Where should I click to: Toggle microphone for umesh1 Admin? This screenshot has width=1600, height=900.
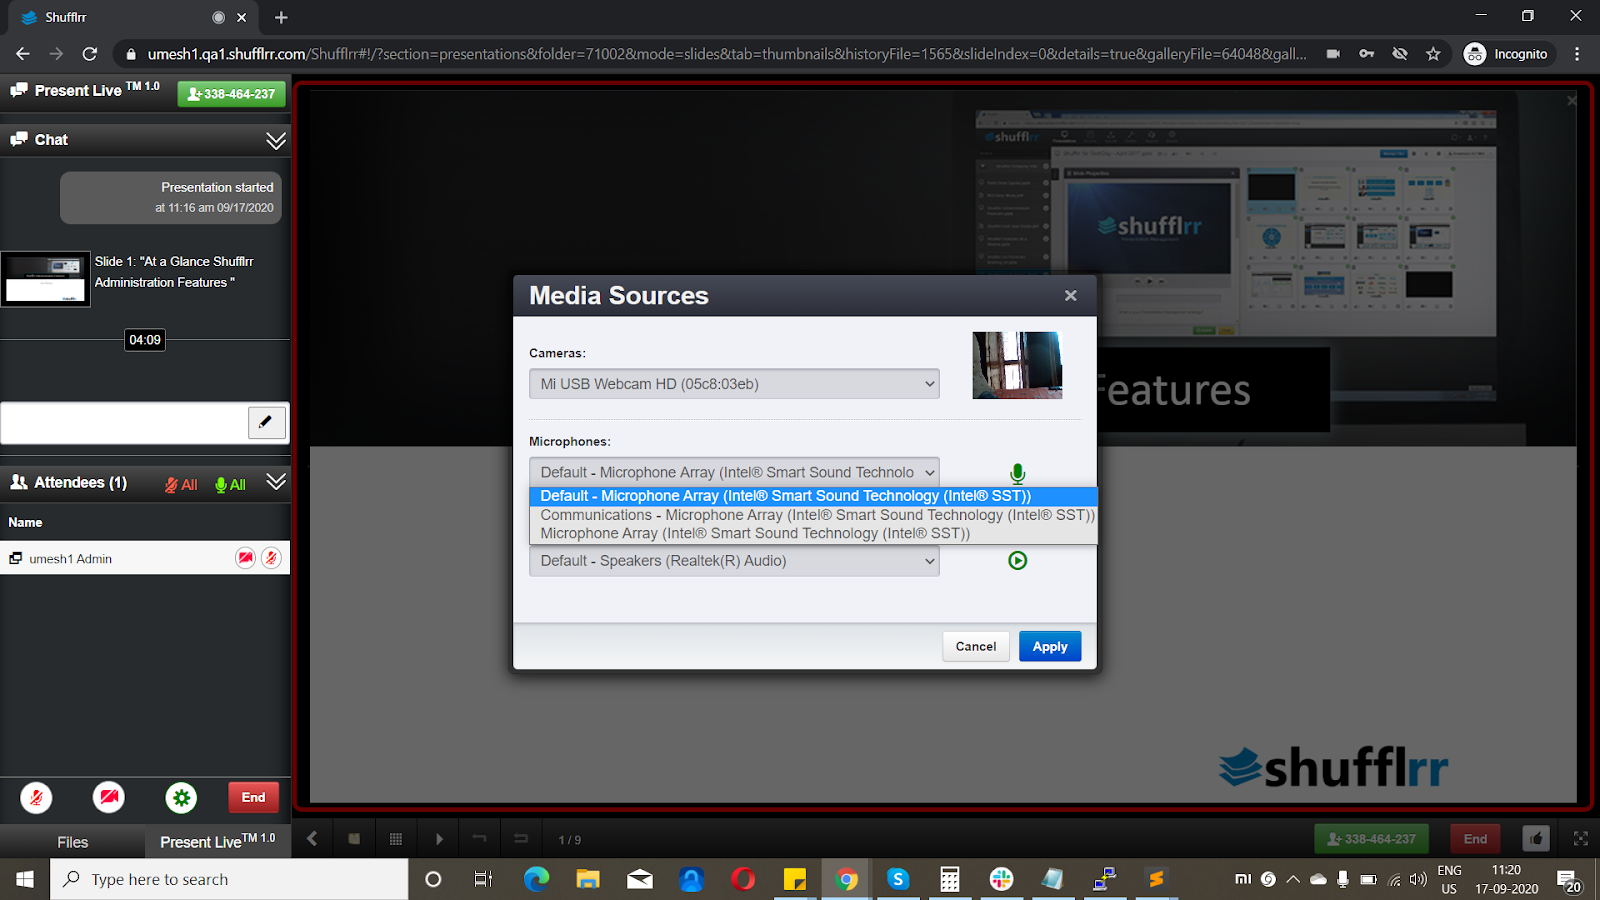[271, 558]
